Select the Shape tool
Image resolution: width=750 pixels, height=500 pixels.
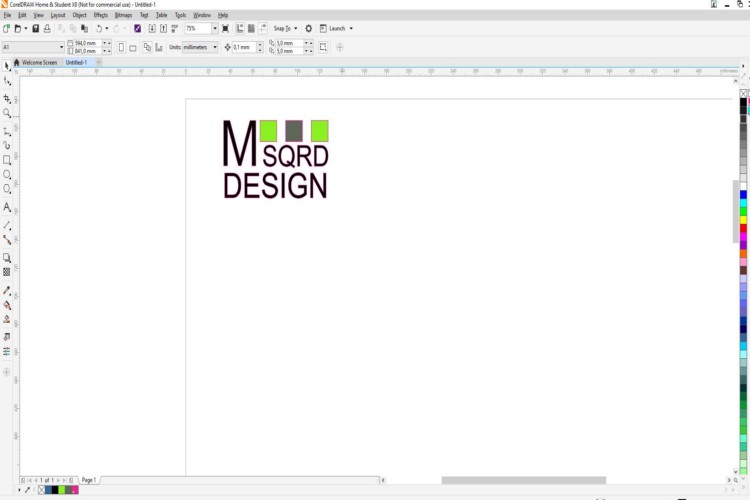[7, 81]
